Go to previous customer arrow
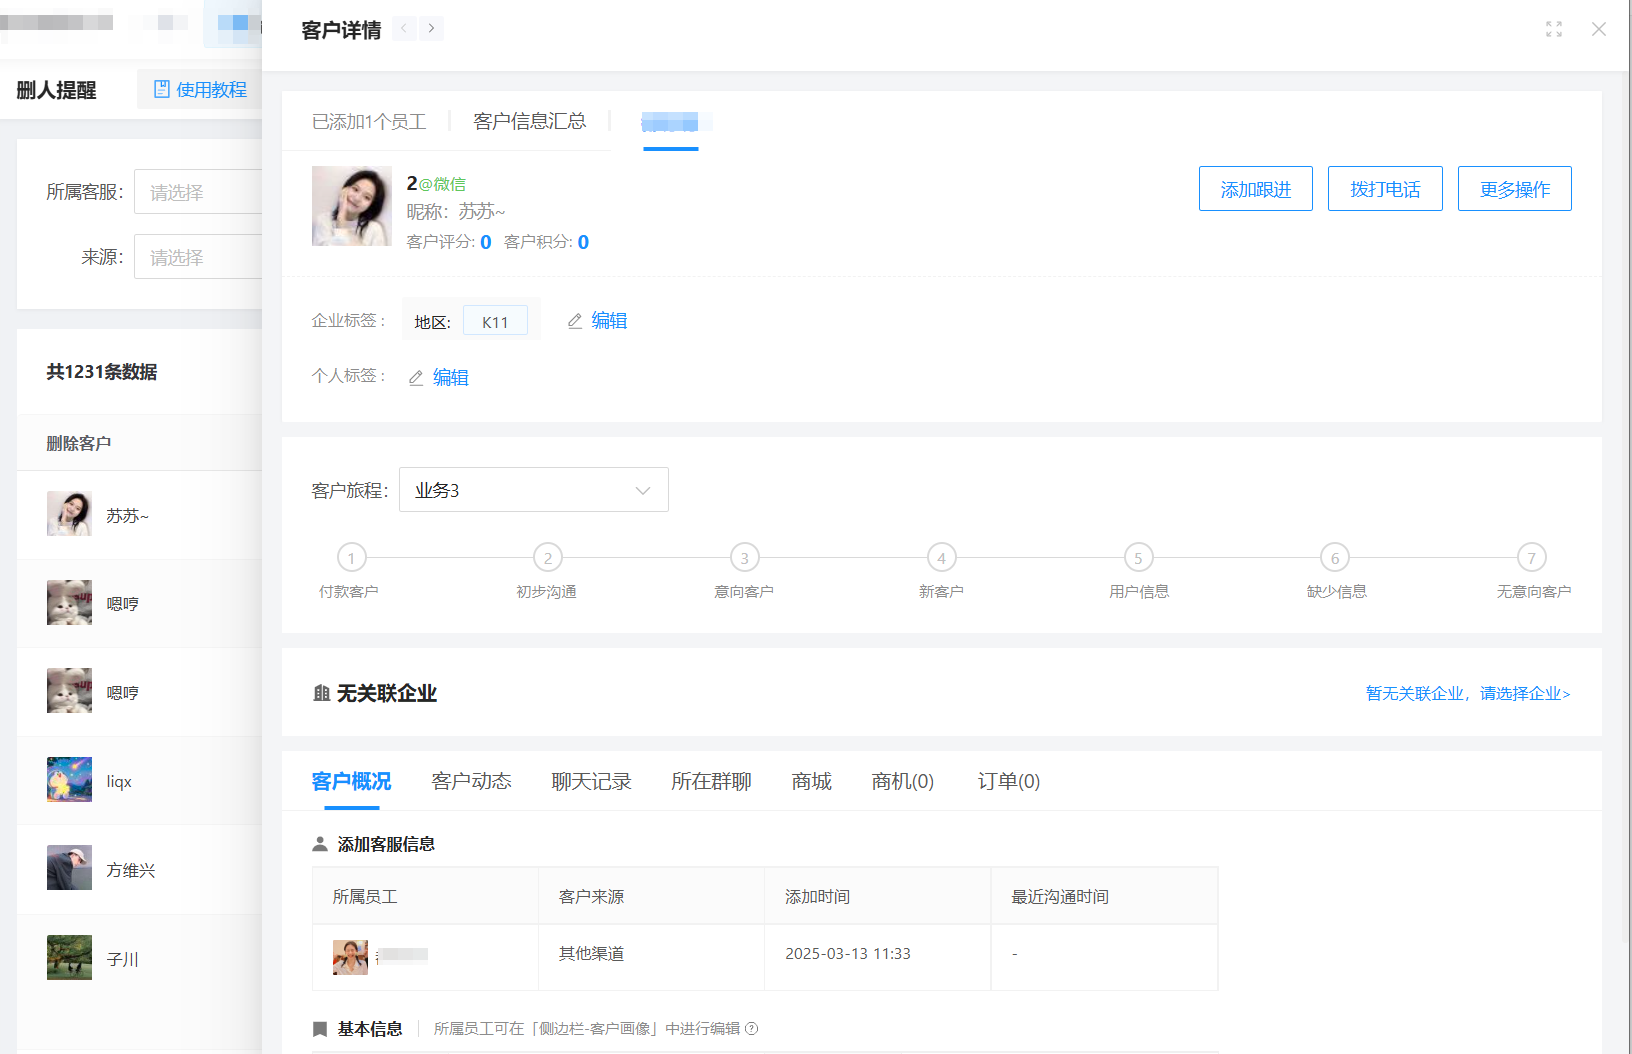The width and height of the screenshot is (1632, 1054). tap(404, 28)
